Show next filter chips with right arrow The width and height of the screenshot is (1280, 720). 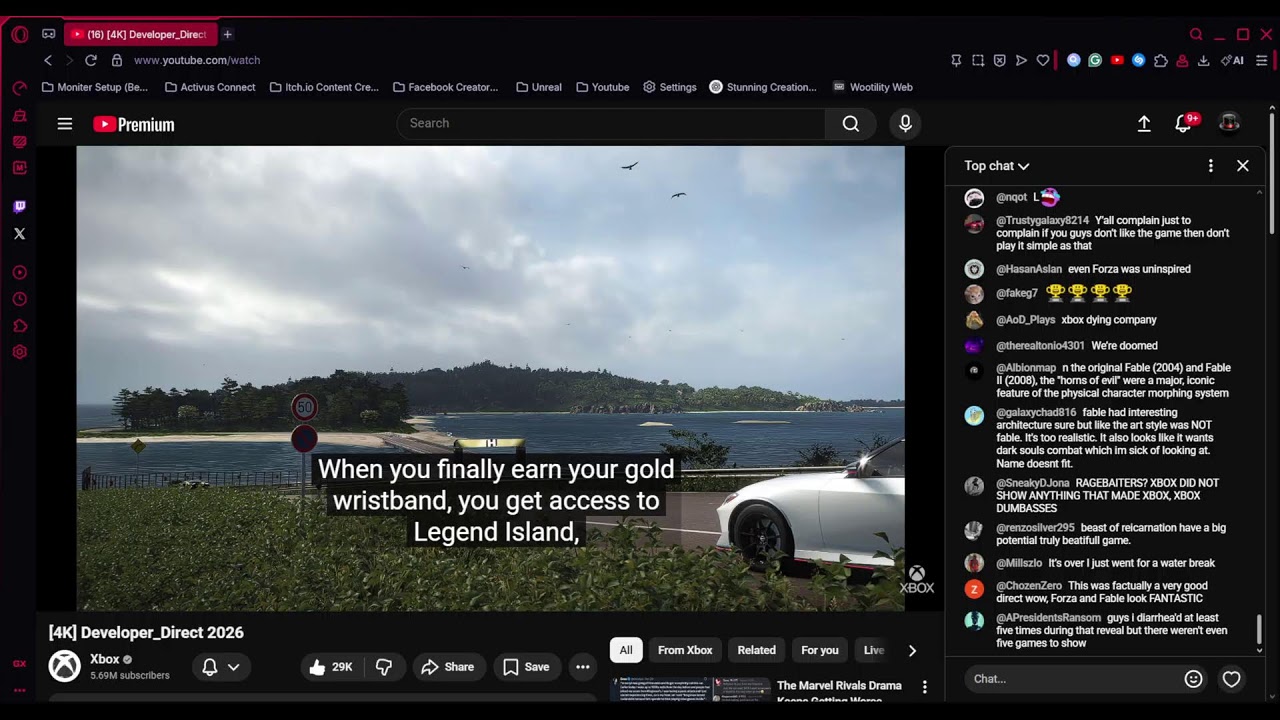(x=912, y=651)
